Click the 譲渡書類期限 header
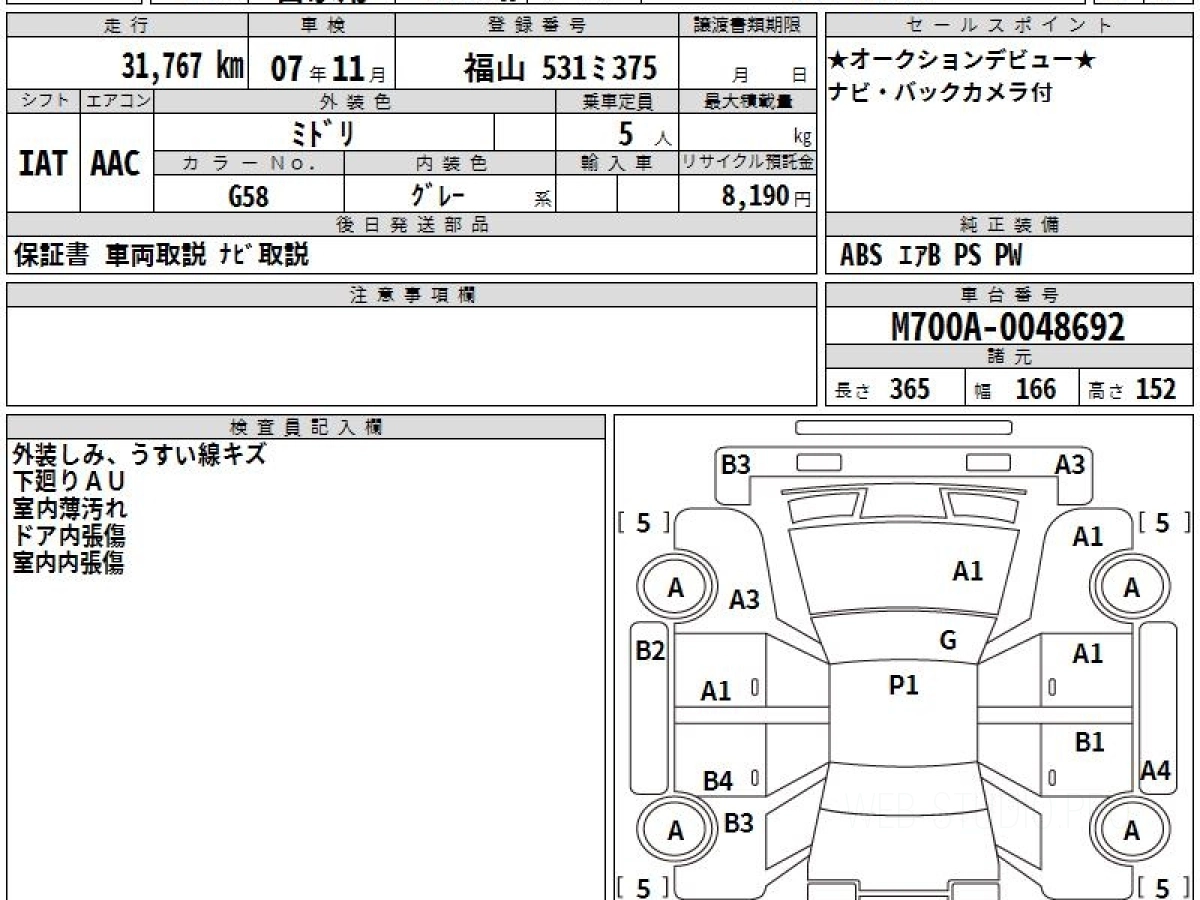Image resolution: width=1200 pixels, height=900 pixels. (747, 26)
